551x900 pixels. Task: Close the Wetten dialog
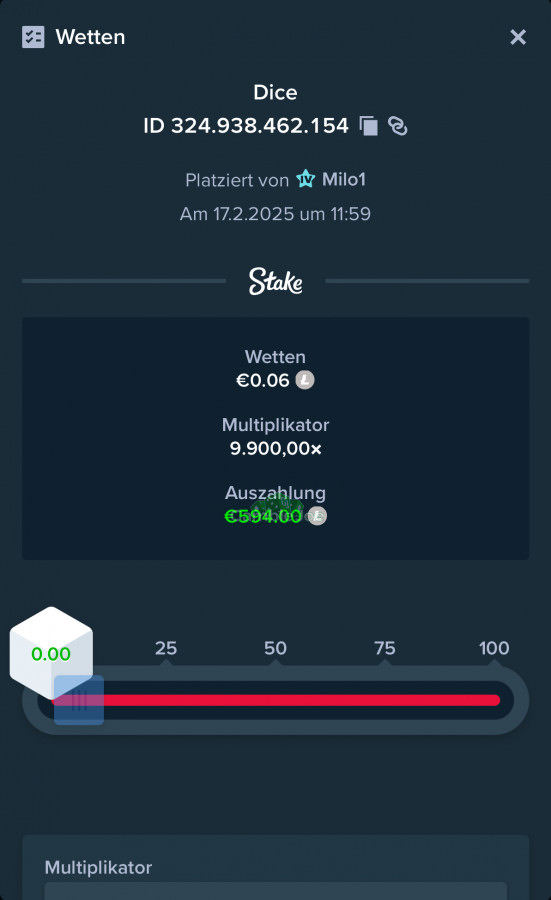(x=518, y=37)
